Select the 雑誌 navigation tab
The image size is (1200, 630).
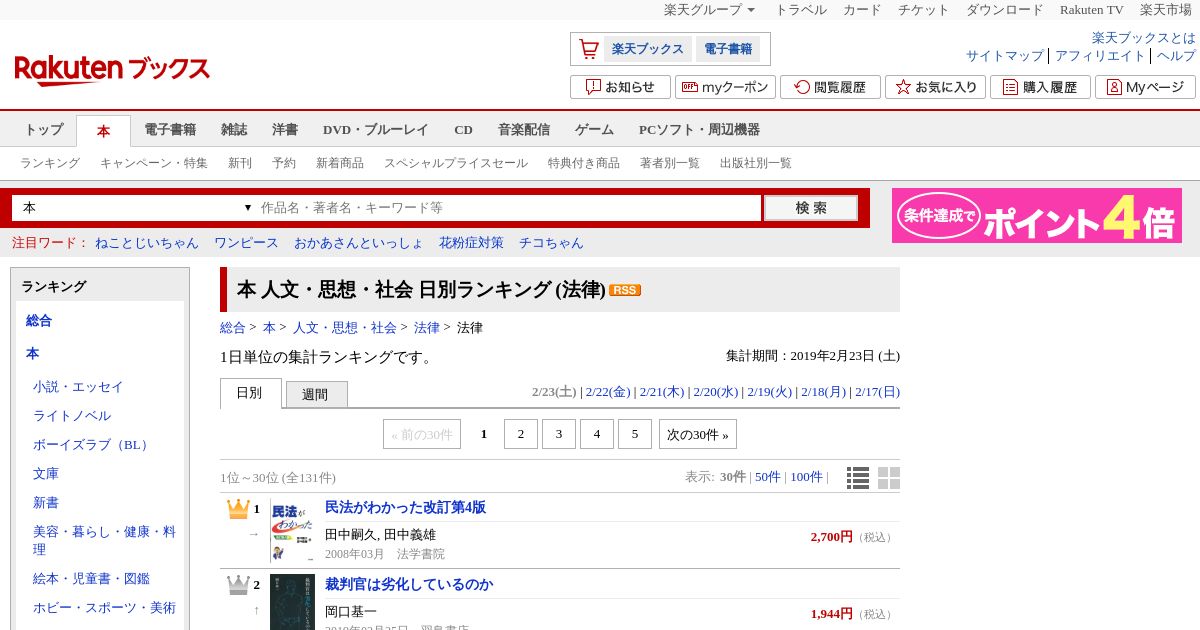pos(234,130)
